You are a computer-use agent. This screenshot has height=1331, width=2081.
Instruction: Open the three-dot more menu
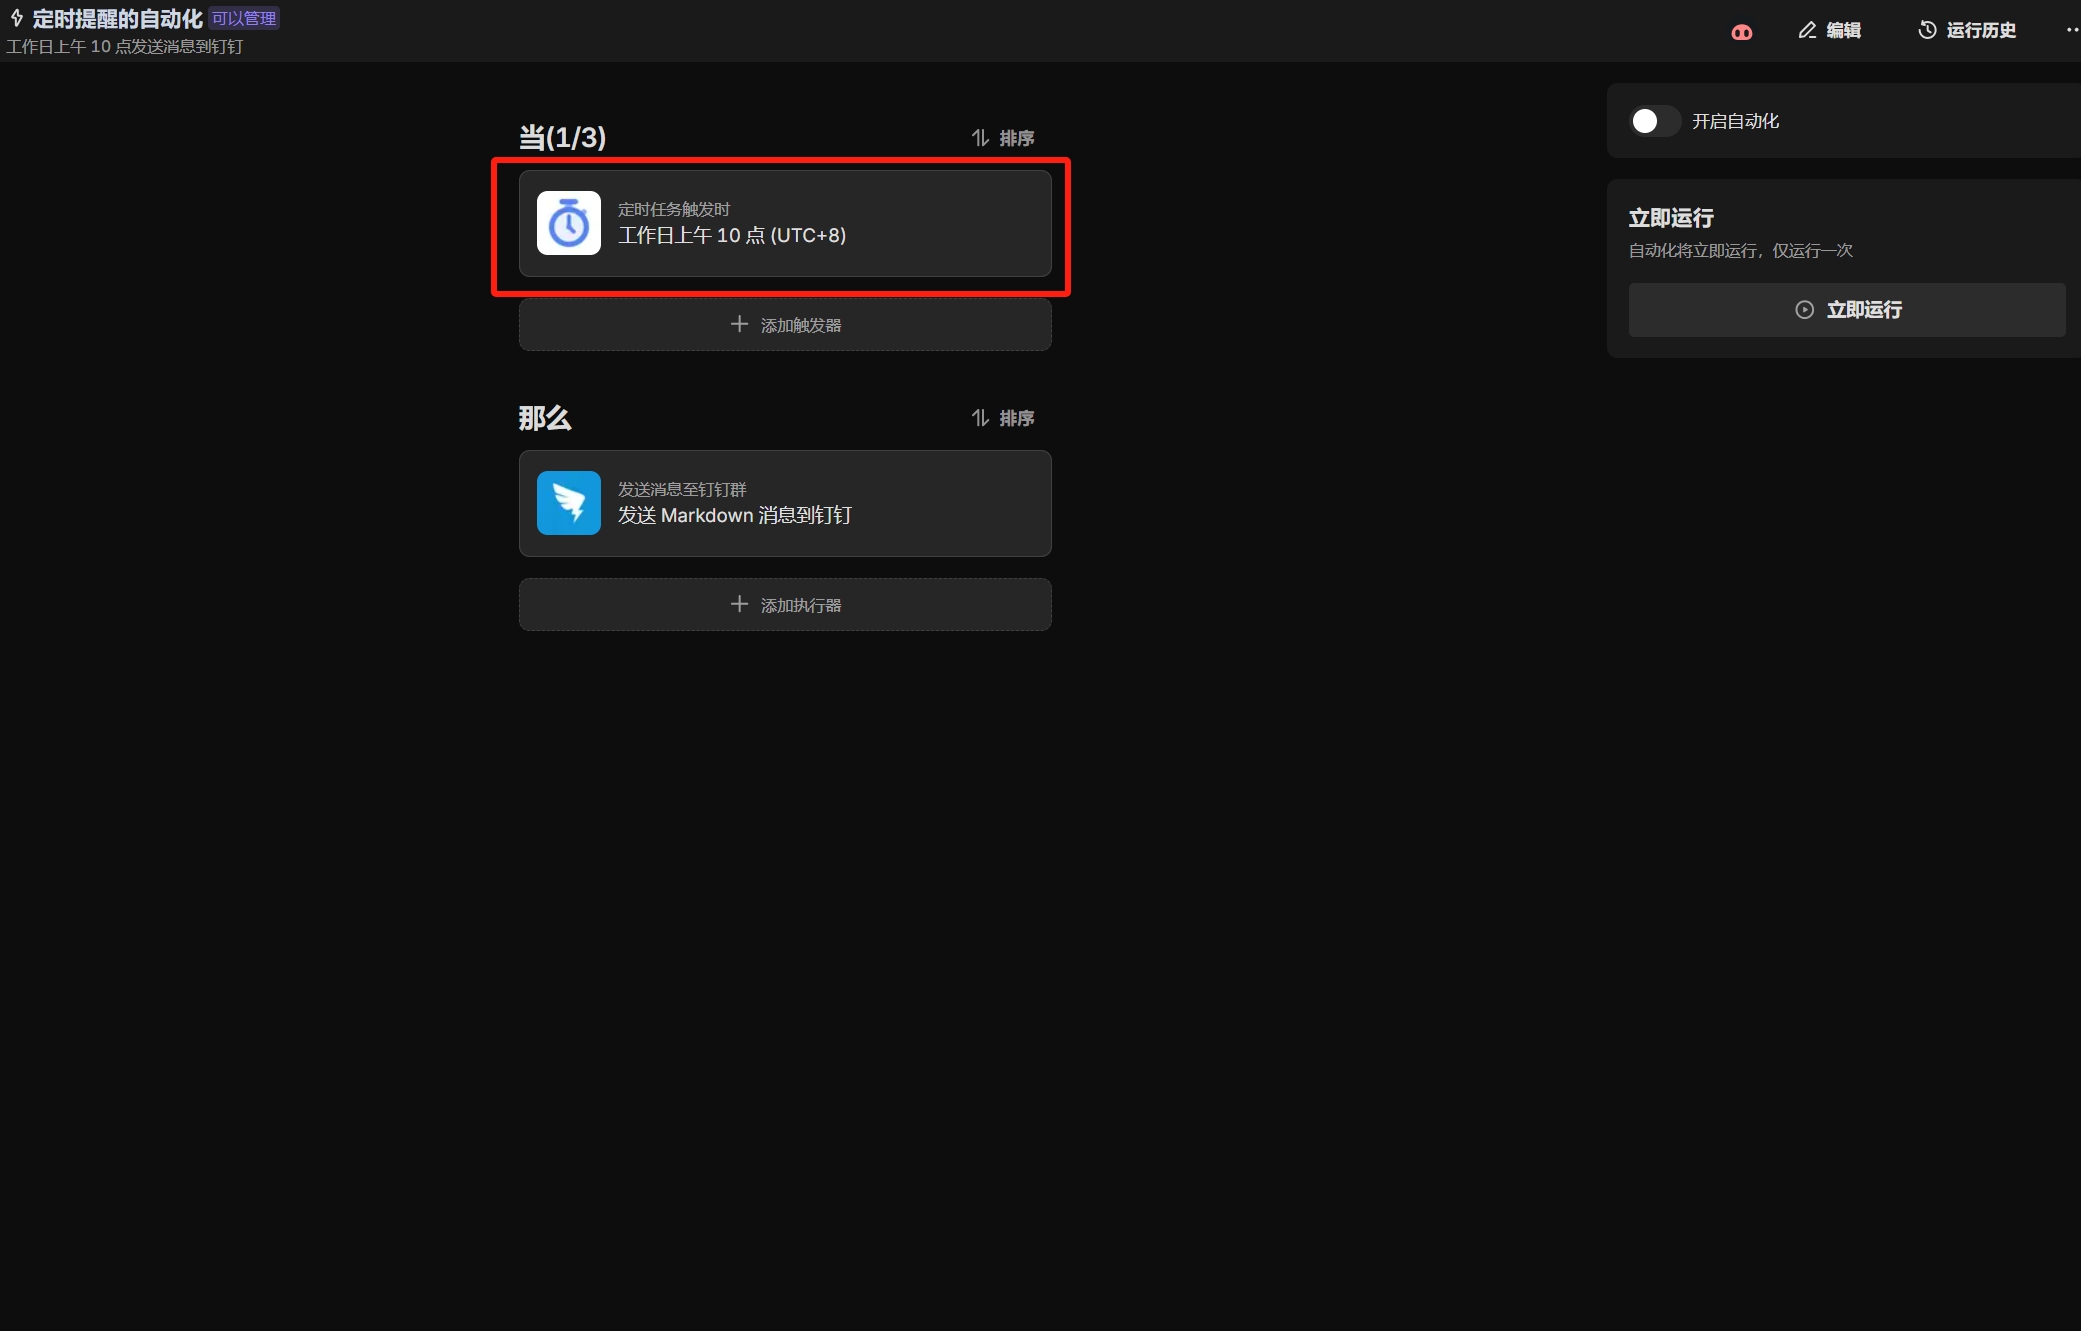click(2072, 30)
